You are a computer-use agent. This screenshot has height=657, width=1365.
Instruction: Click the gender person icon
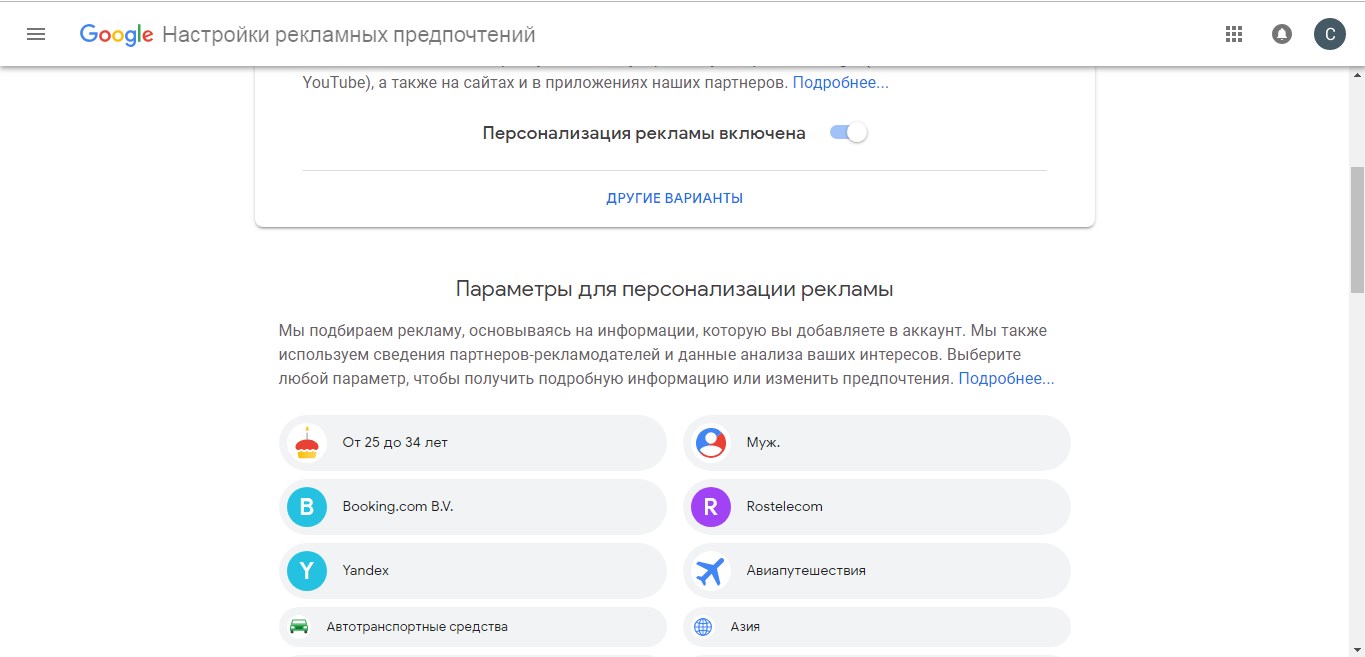711,443
